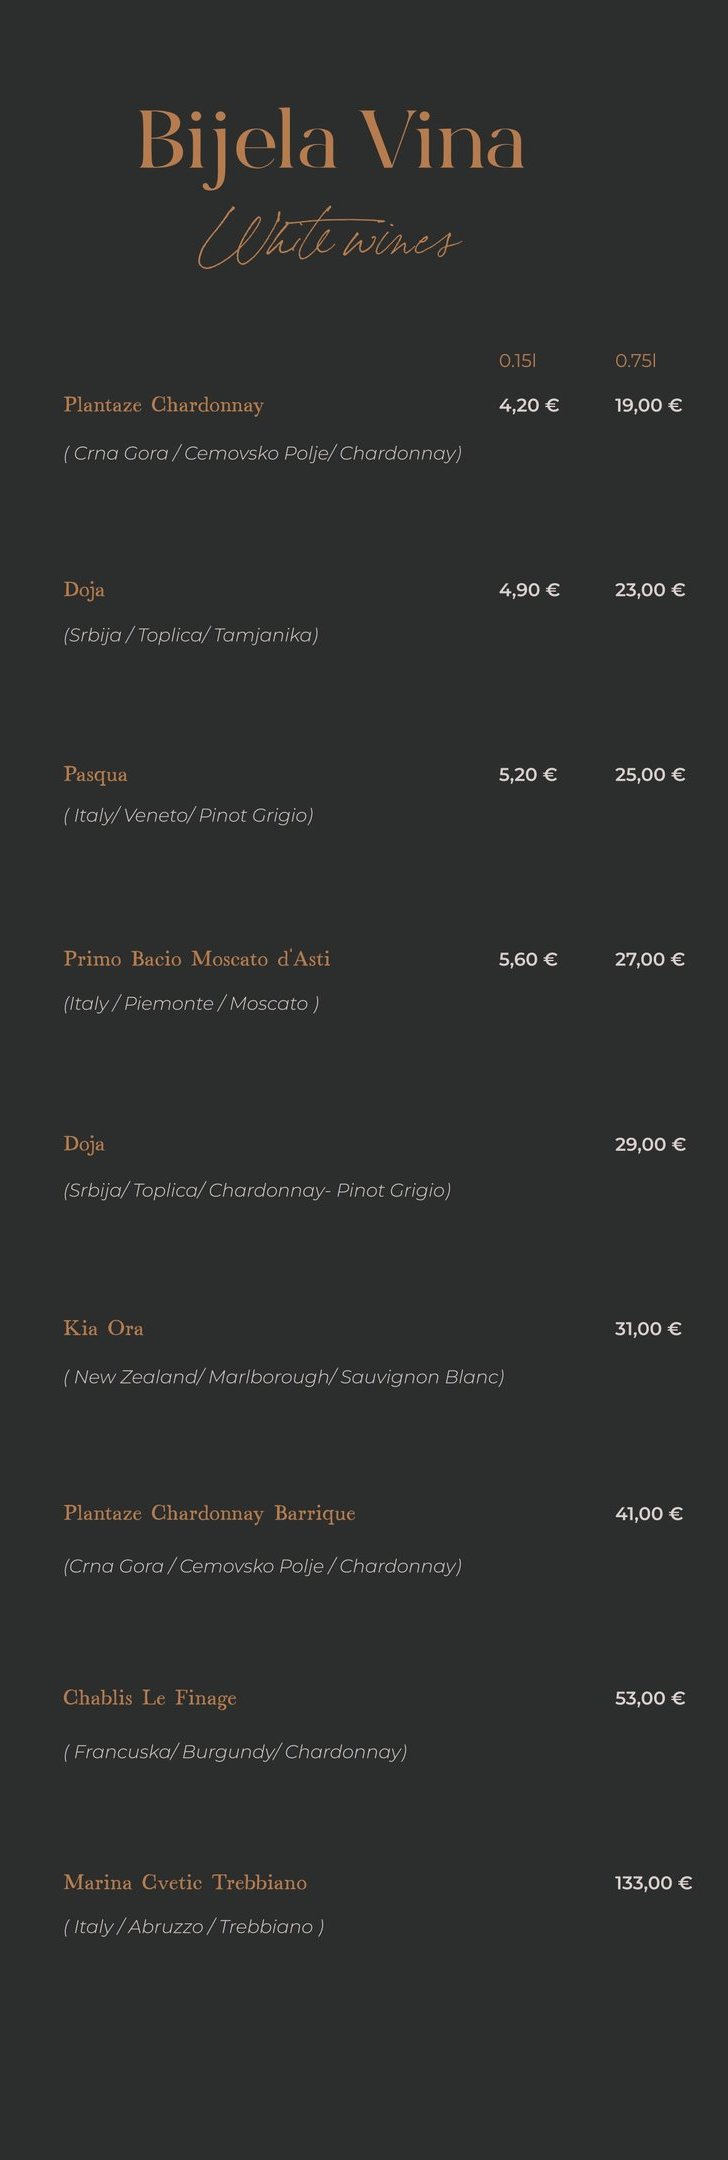Select the Chardonnay- Pinot Grigio description line

pos(257,1190)
